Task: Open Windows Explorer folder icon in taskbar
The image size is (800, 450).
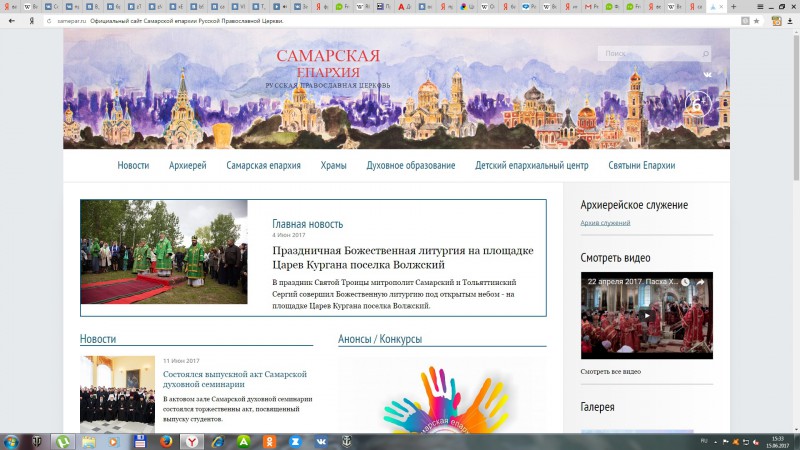Action: (x=88, y=442)
